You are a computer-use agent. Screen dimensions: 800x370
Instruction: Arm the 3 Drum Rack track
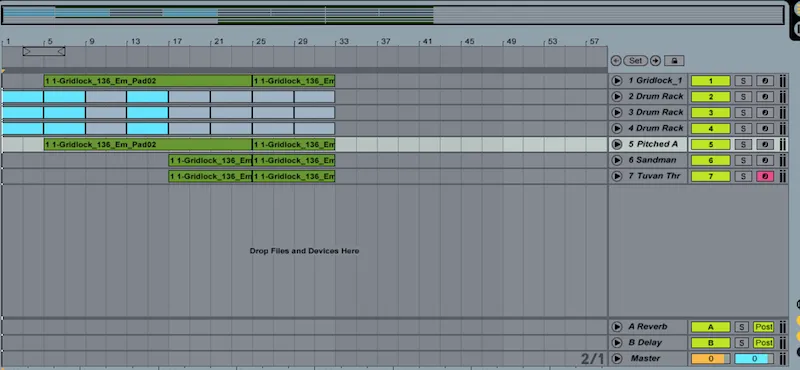(765, 112)
